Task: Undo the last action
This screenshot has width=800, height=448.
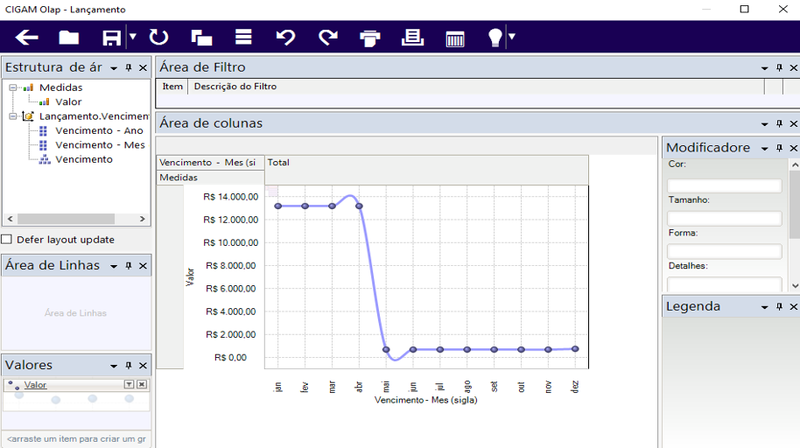Action: (286, 37)
